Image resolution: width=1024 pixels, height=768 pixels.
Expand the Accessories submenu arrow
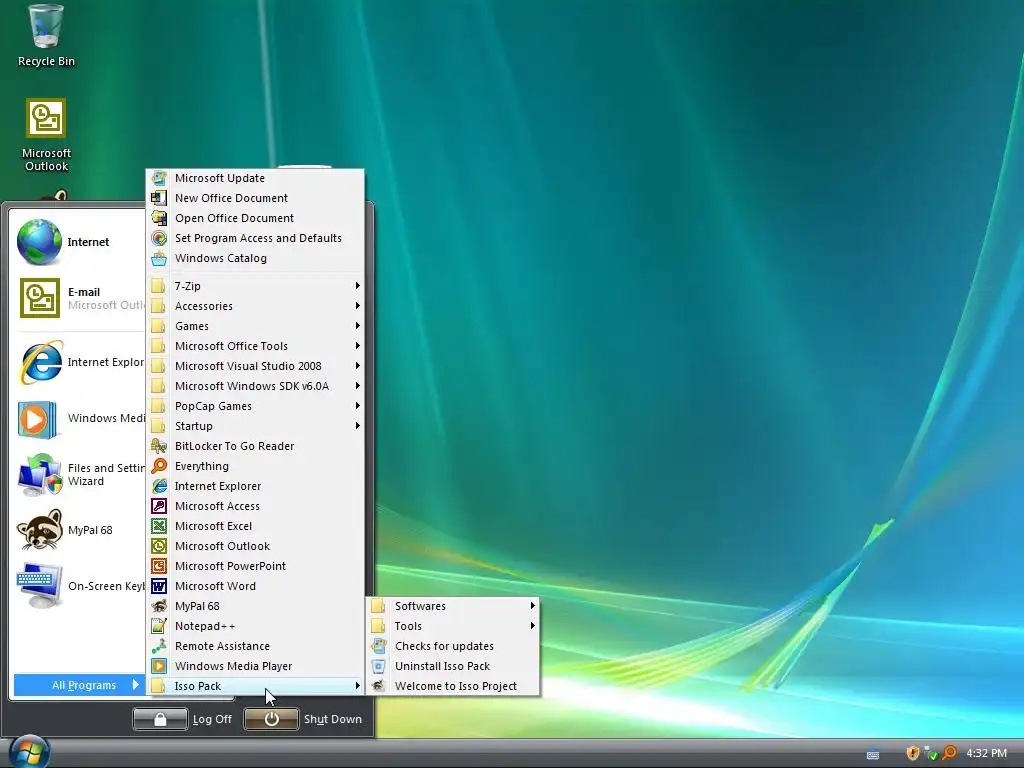(357, 306)
